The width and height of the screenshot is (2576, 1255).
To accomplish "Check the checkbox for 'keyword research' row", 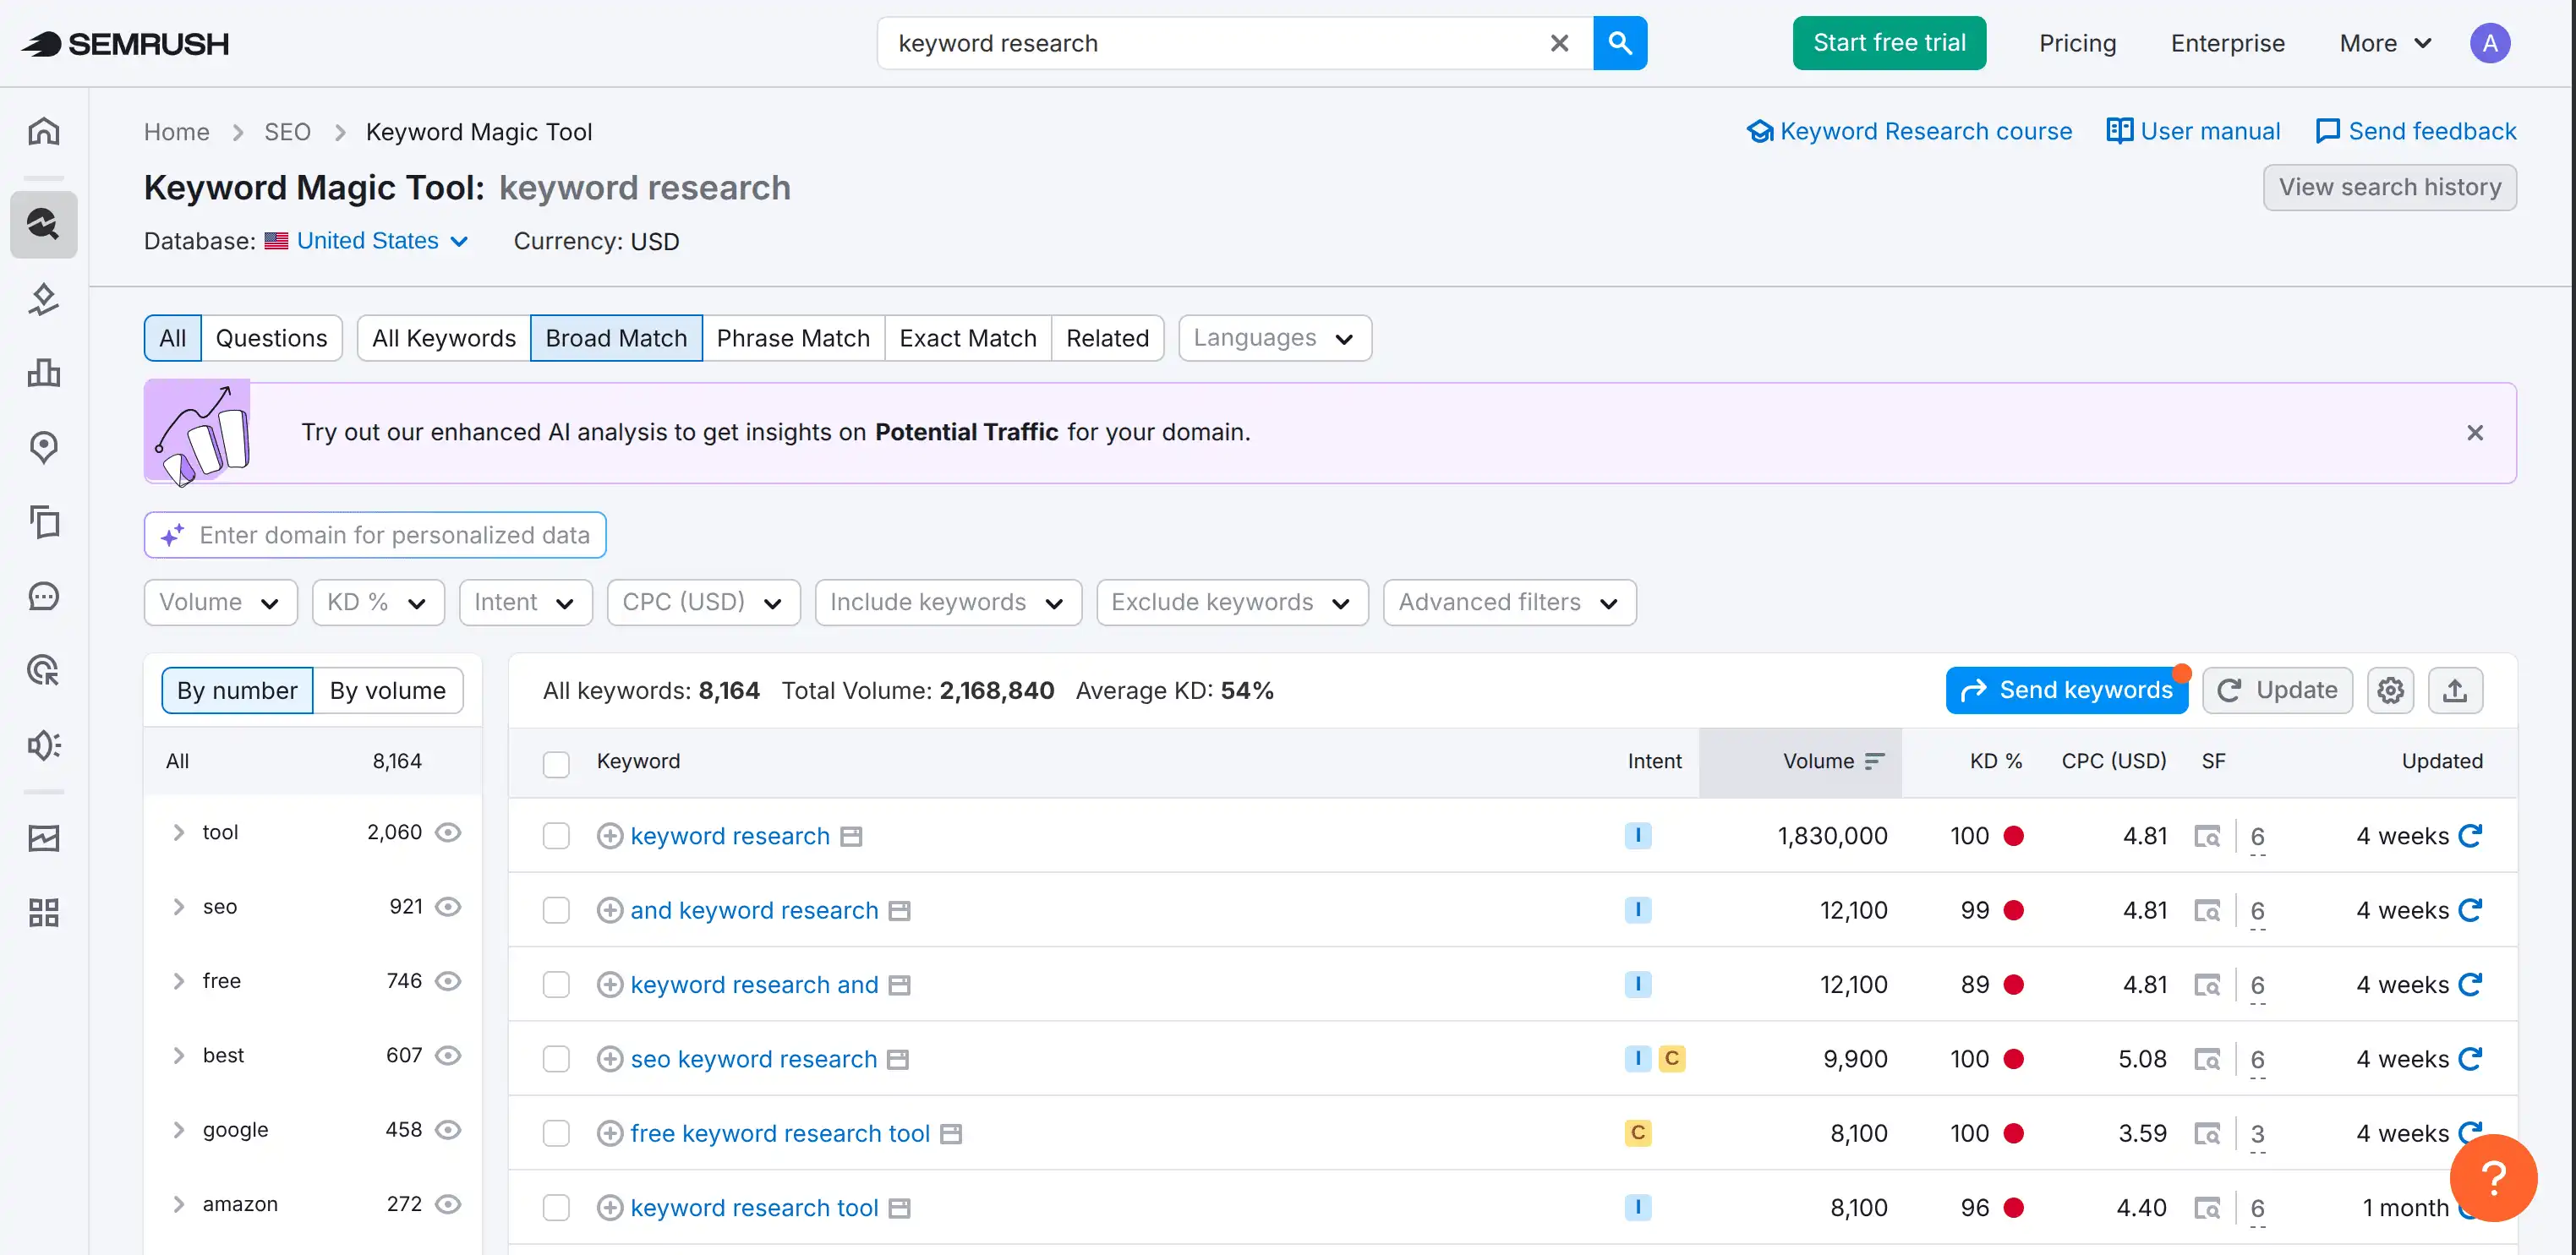I will coord(556,836).
